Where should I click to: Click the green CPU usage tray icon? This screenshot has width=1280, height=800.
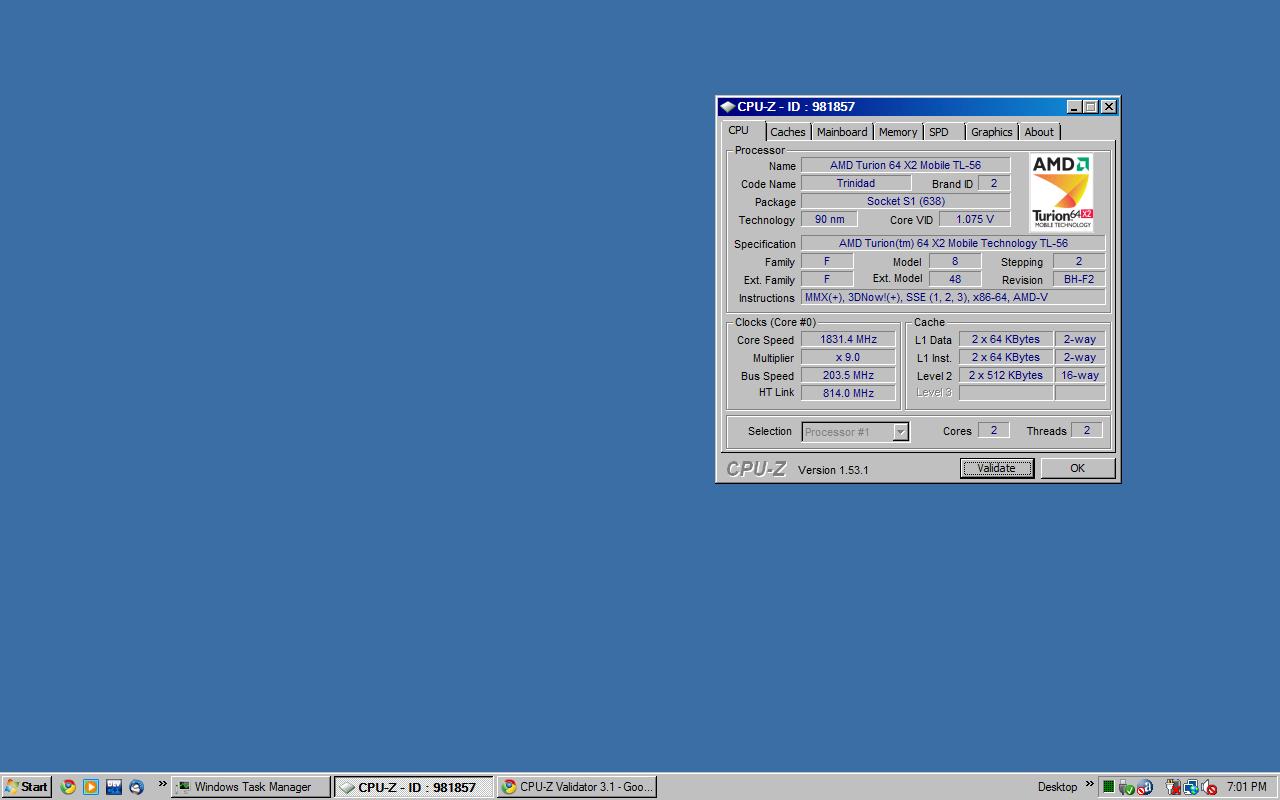[x=1109, y=787]
